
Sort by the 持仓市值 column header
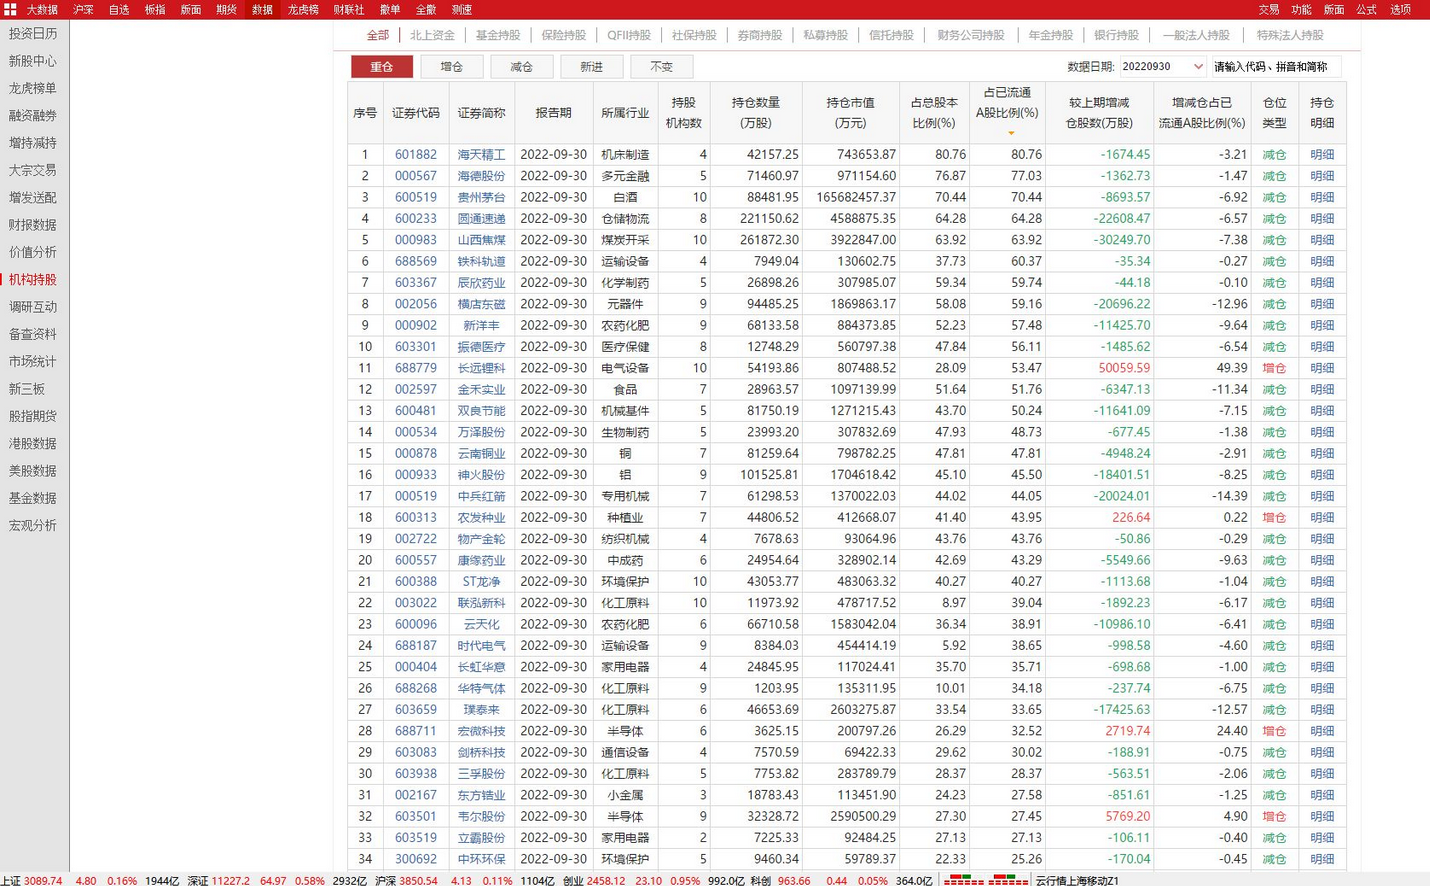(x=850, y=113)
